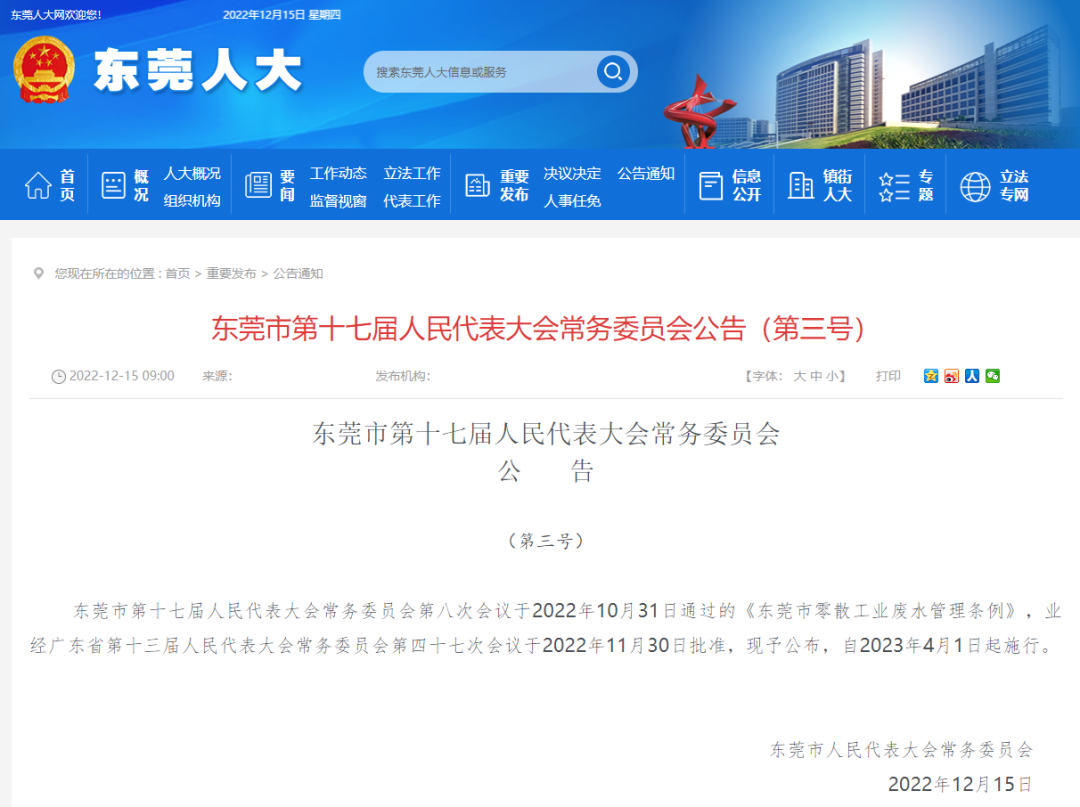This screenshot has width=1080, height=807.
Task: Click the 要闻 newspaper icon
Action: (258, 185)
